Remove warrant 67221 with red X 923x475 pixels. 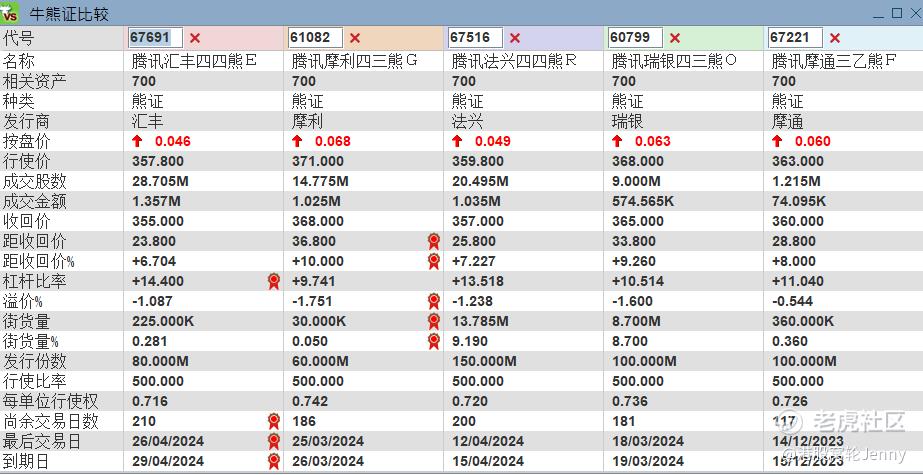(835, 38)
